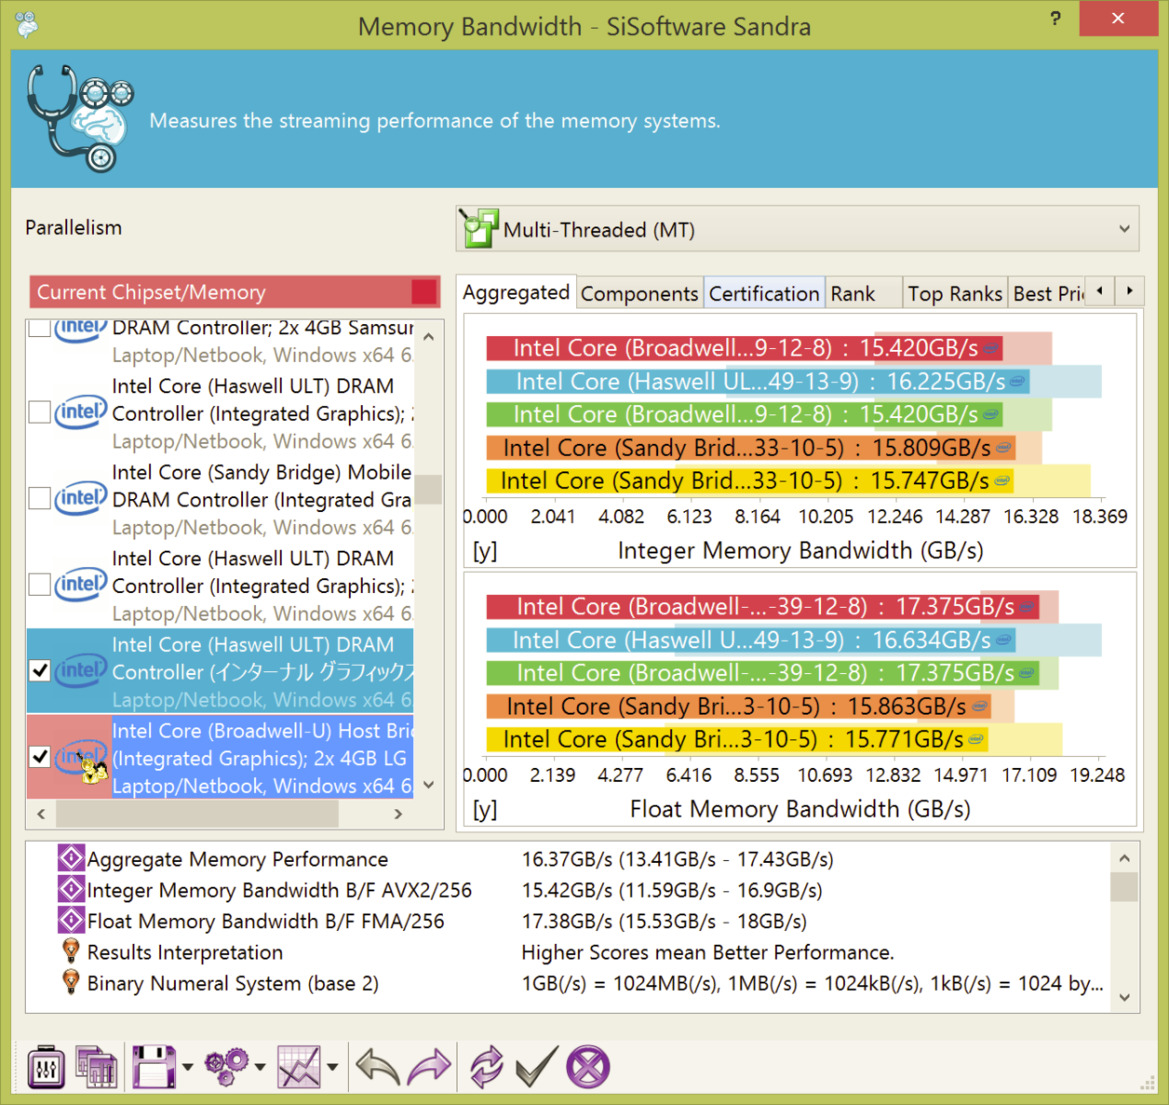1169x1105 pixels.
Task: Click the chipset list scroll up arrow
Action: [429, 337]
